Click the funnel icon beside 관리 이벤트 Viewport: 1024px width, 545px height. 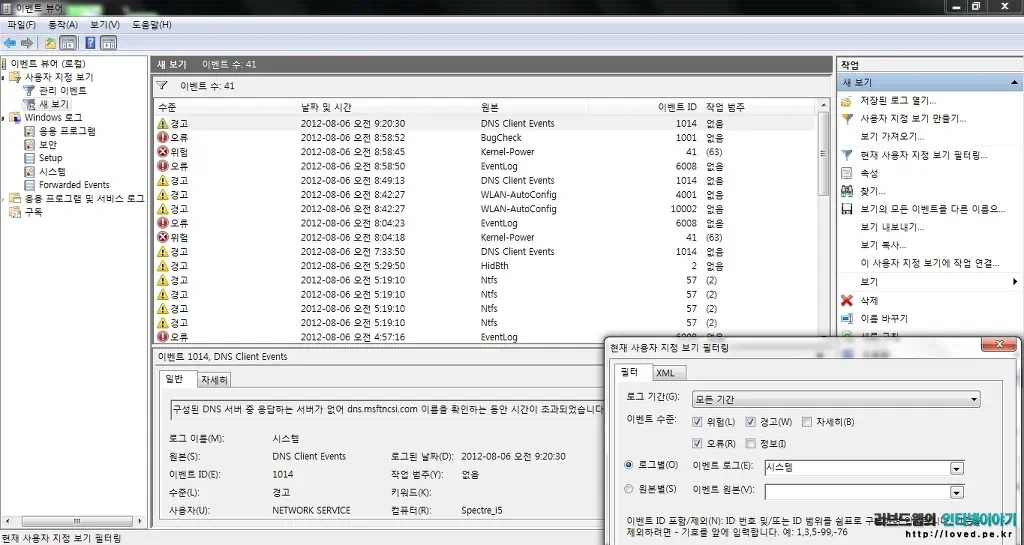[29, 91]
